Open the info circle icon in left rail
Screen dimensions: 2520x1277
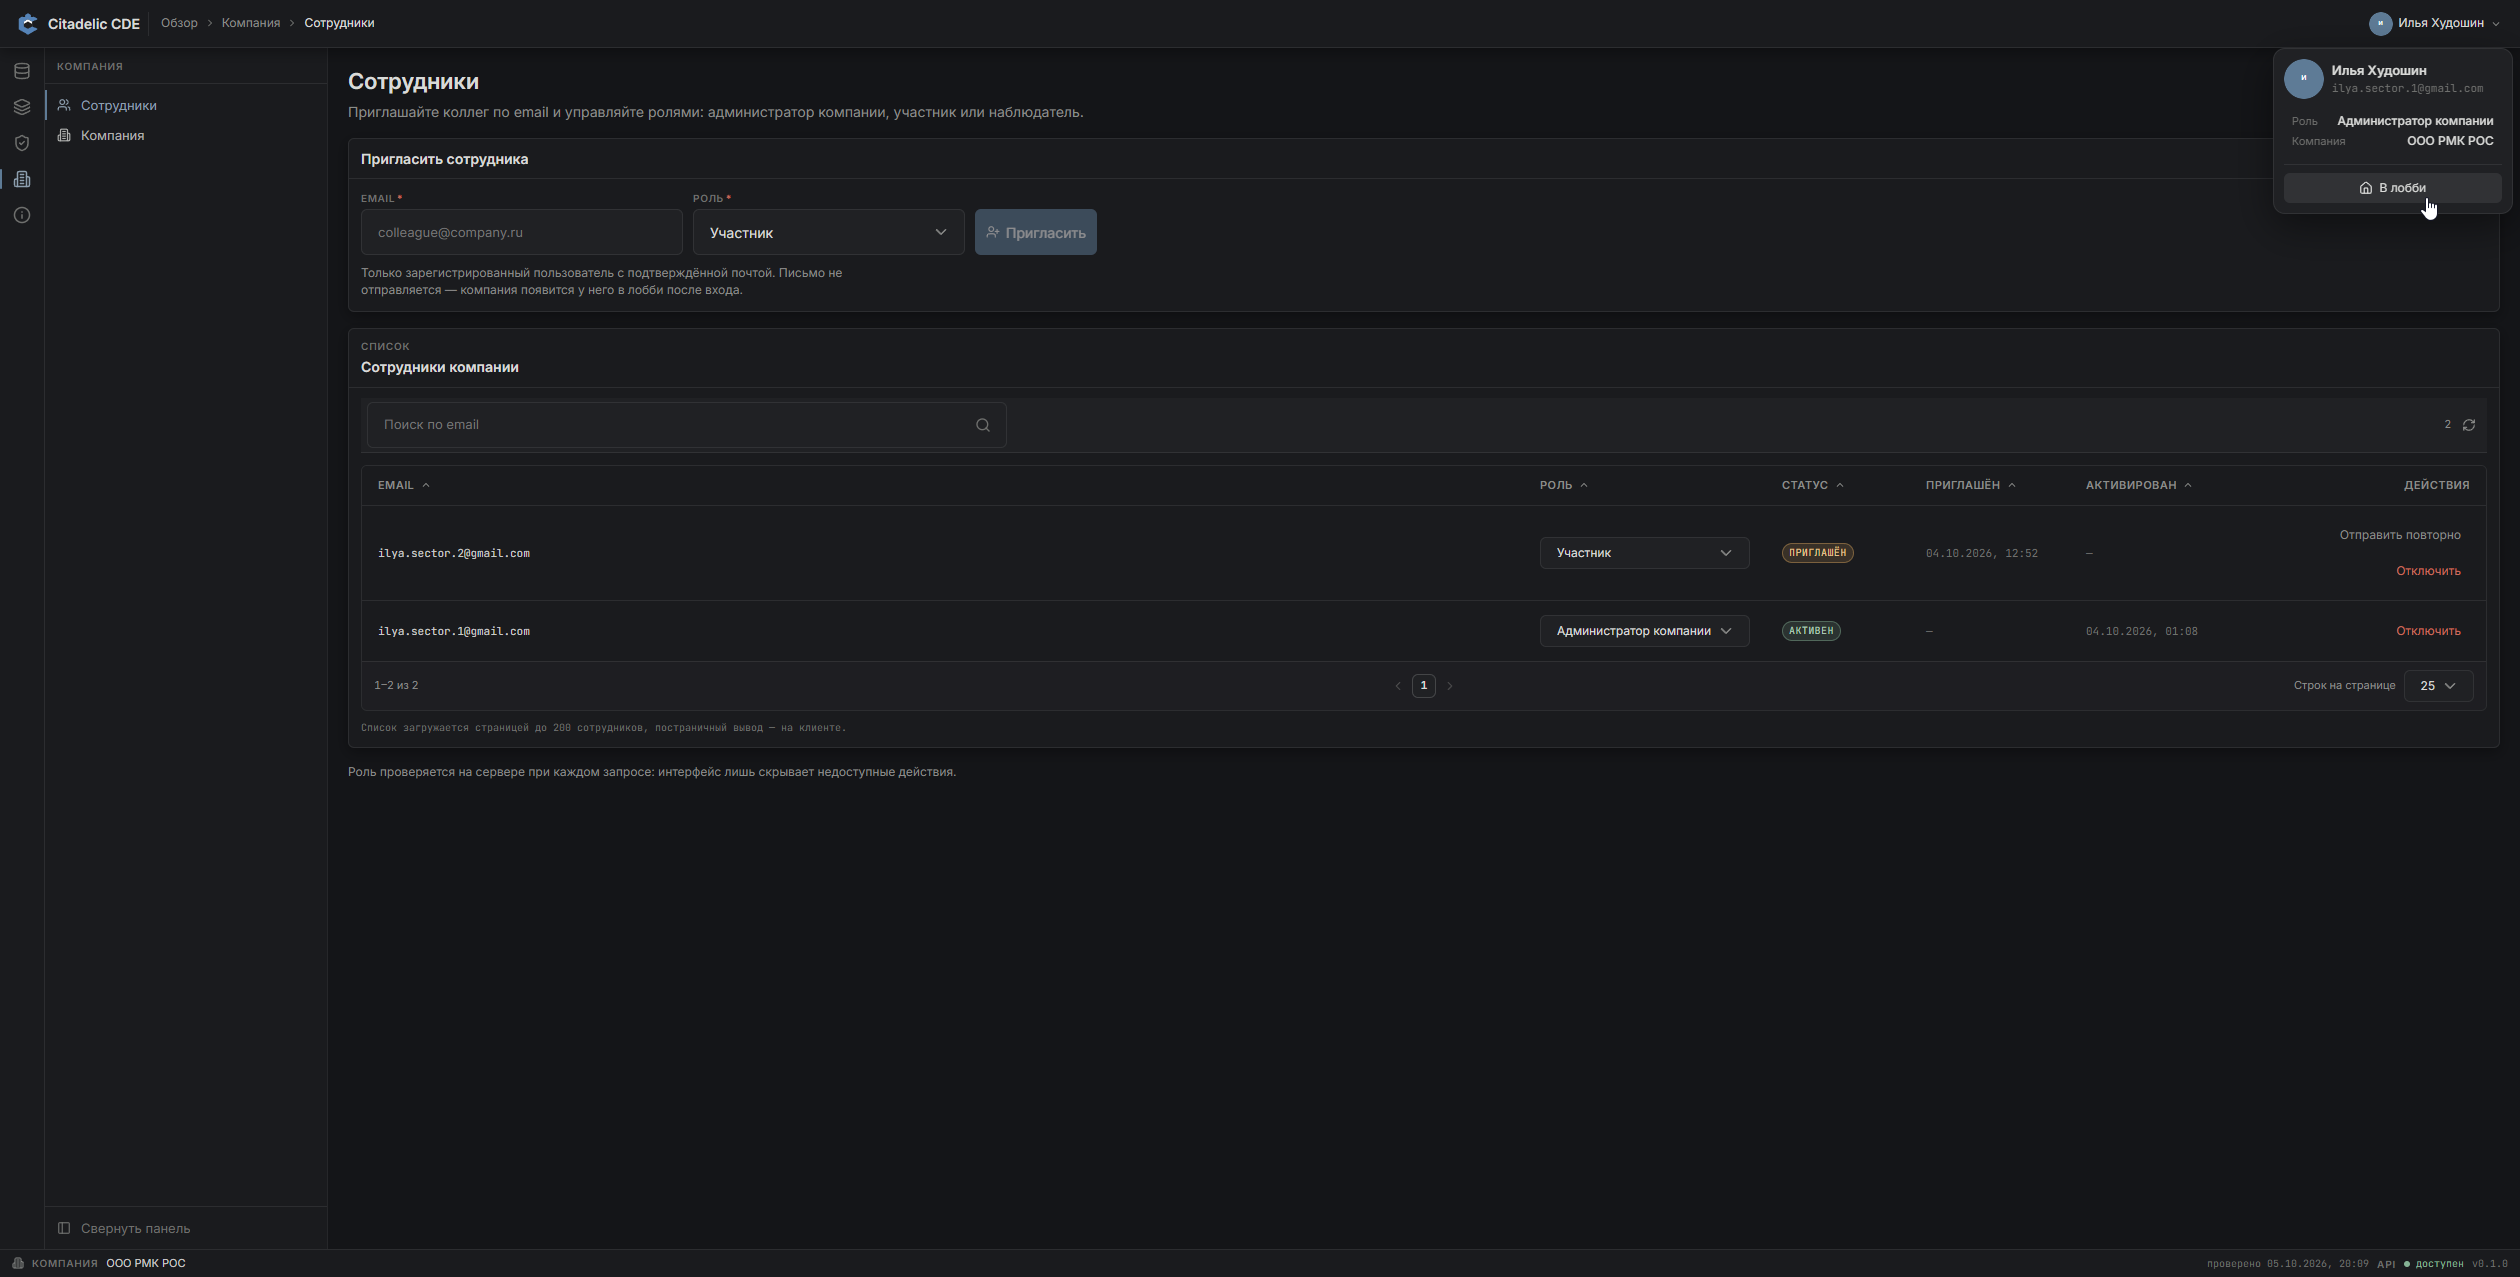tap(22, 215)
